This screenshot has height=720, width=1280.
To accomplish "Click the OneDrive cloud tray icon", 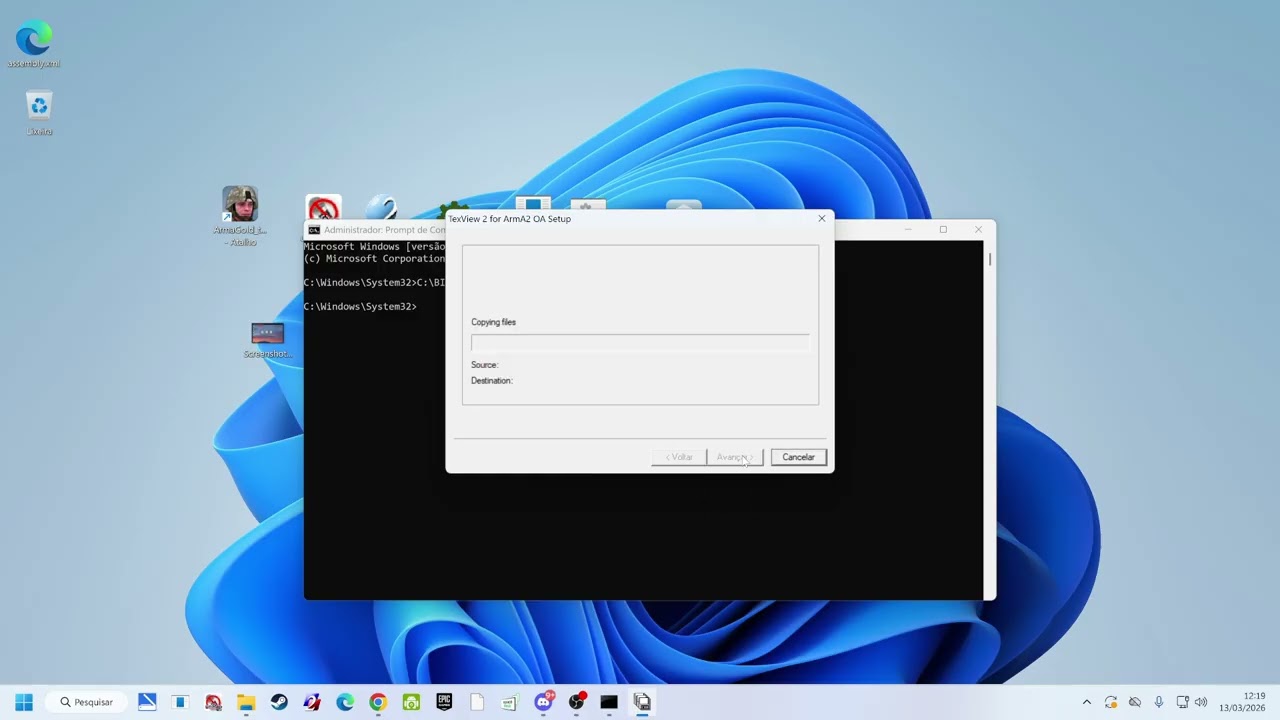I will point(1135,702).
